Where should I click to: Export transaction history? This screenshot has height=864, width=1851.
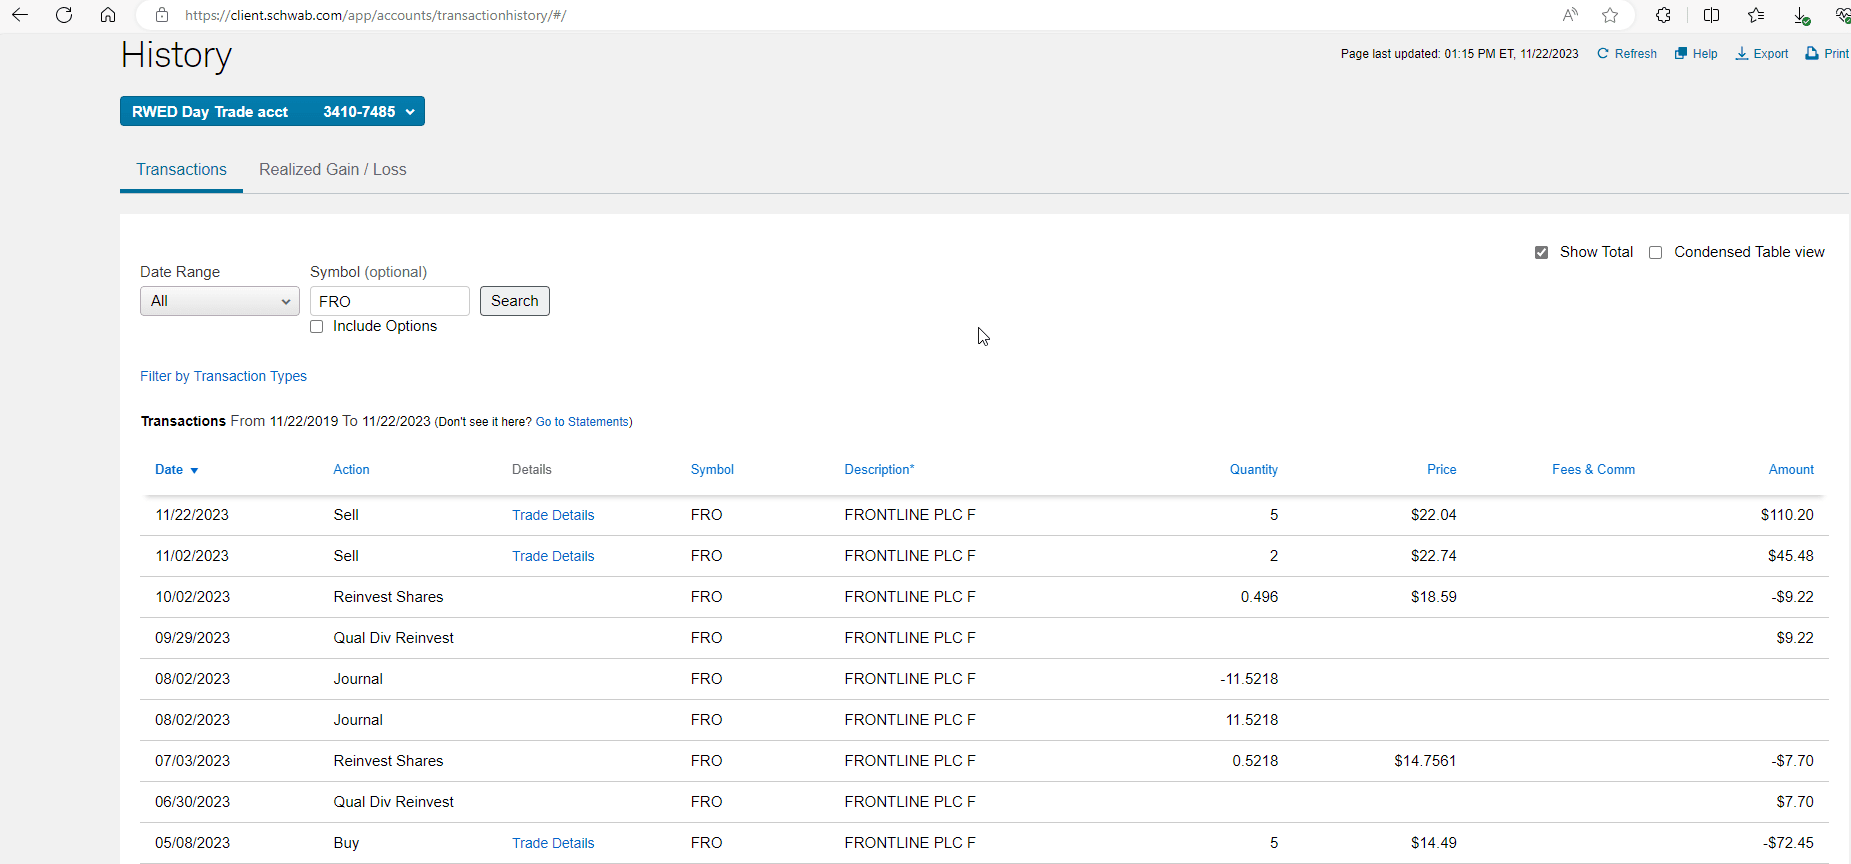1762,54
